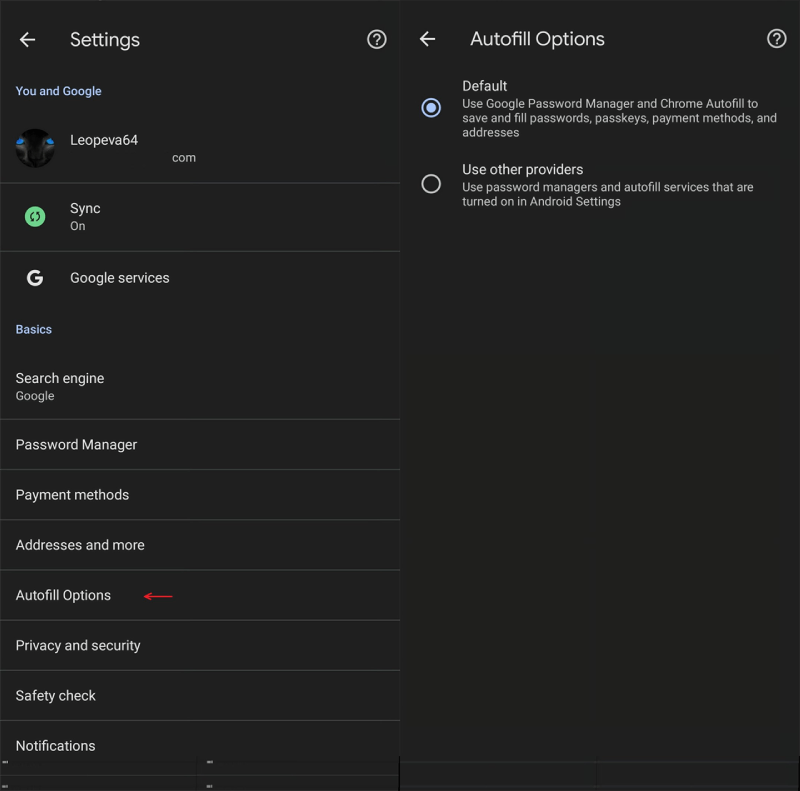Tap the Leopeva64 profile avatar
Viewport: 800px width, 791px height.
coord(35,148)
